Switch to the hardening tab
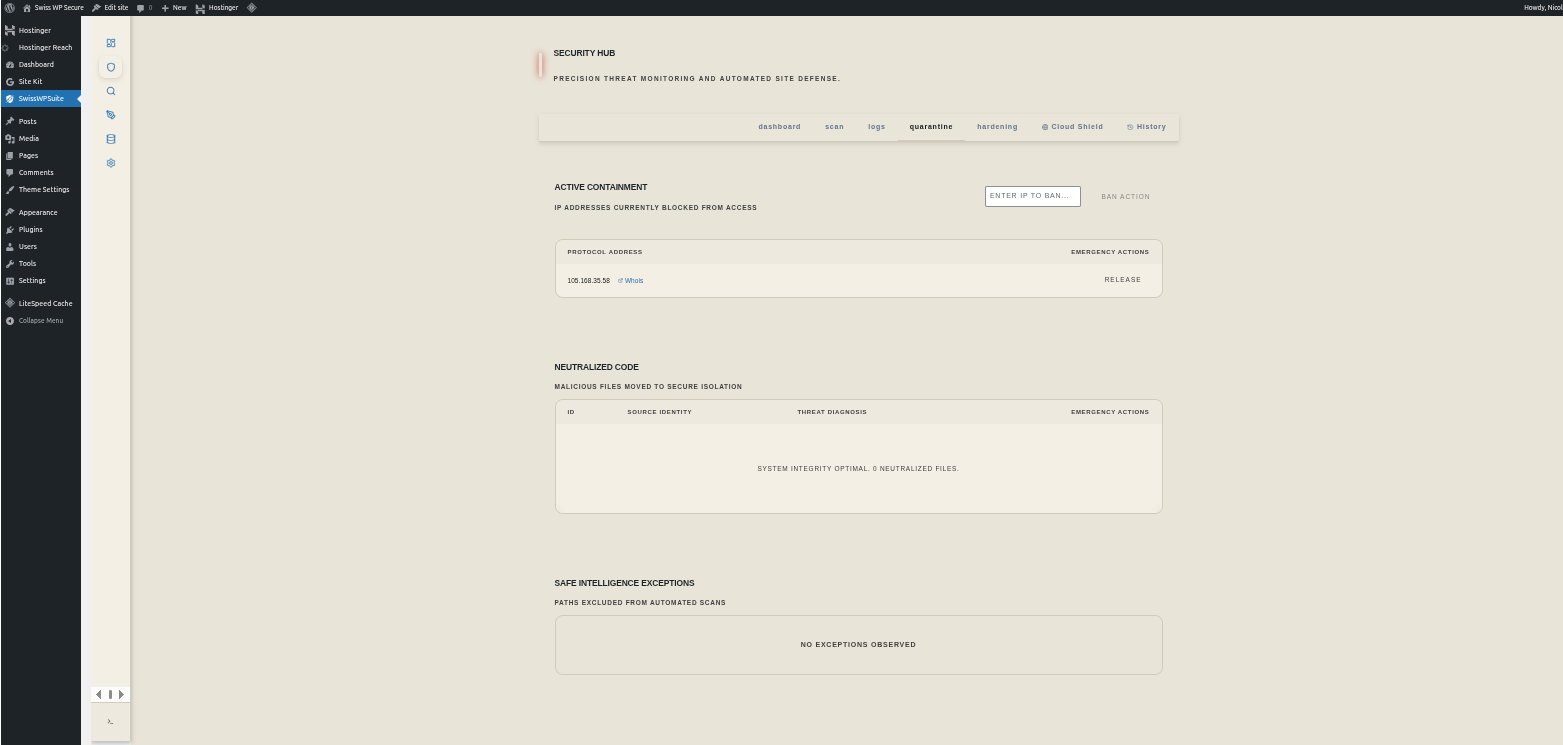 click(x=997, y=127)
